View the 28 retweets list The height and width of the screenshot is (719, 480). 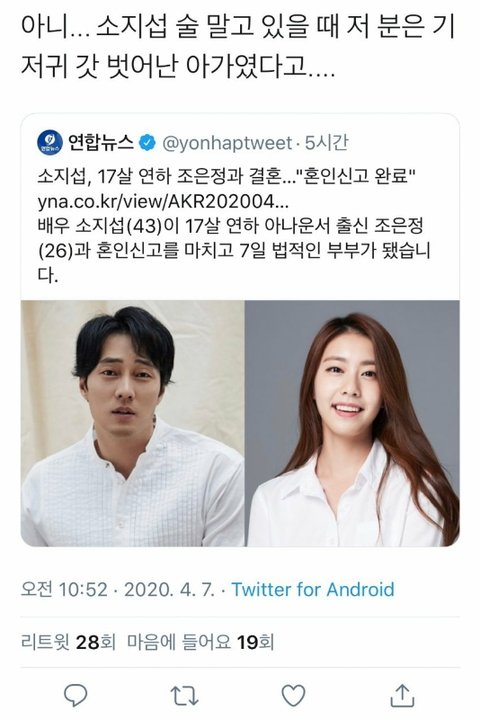click(68, 642)
